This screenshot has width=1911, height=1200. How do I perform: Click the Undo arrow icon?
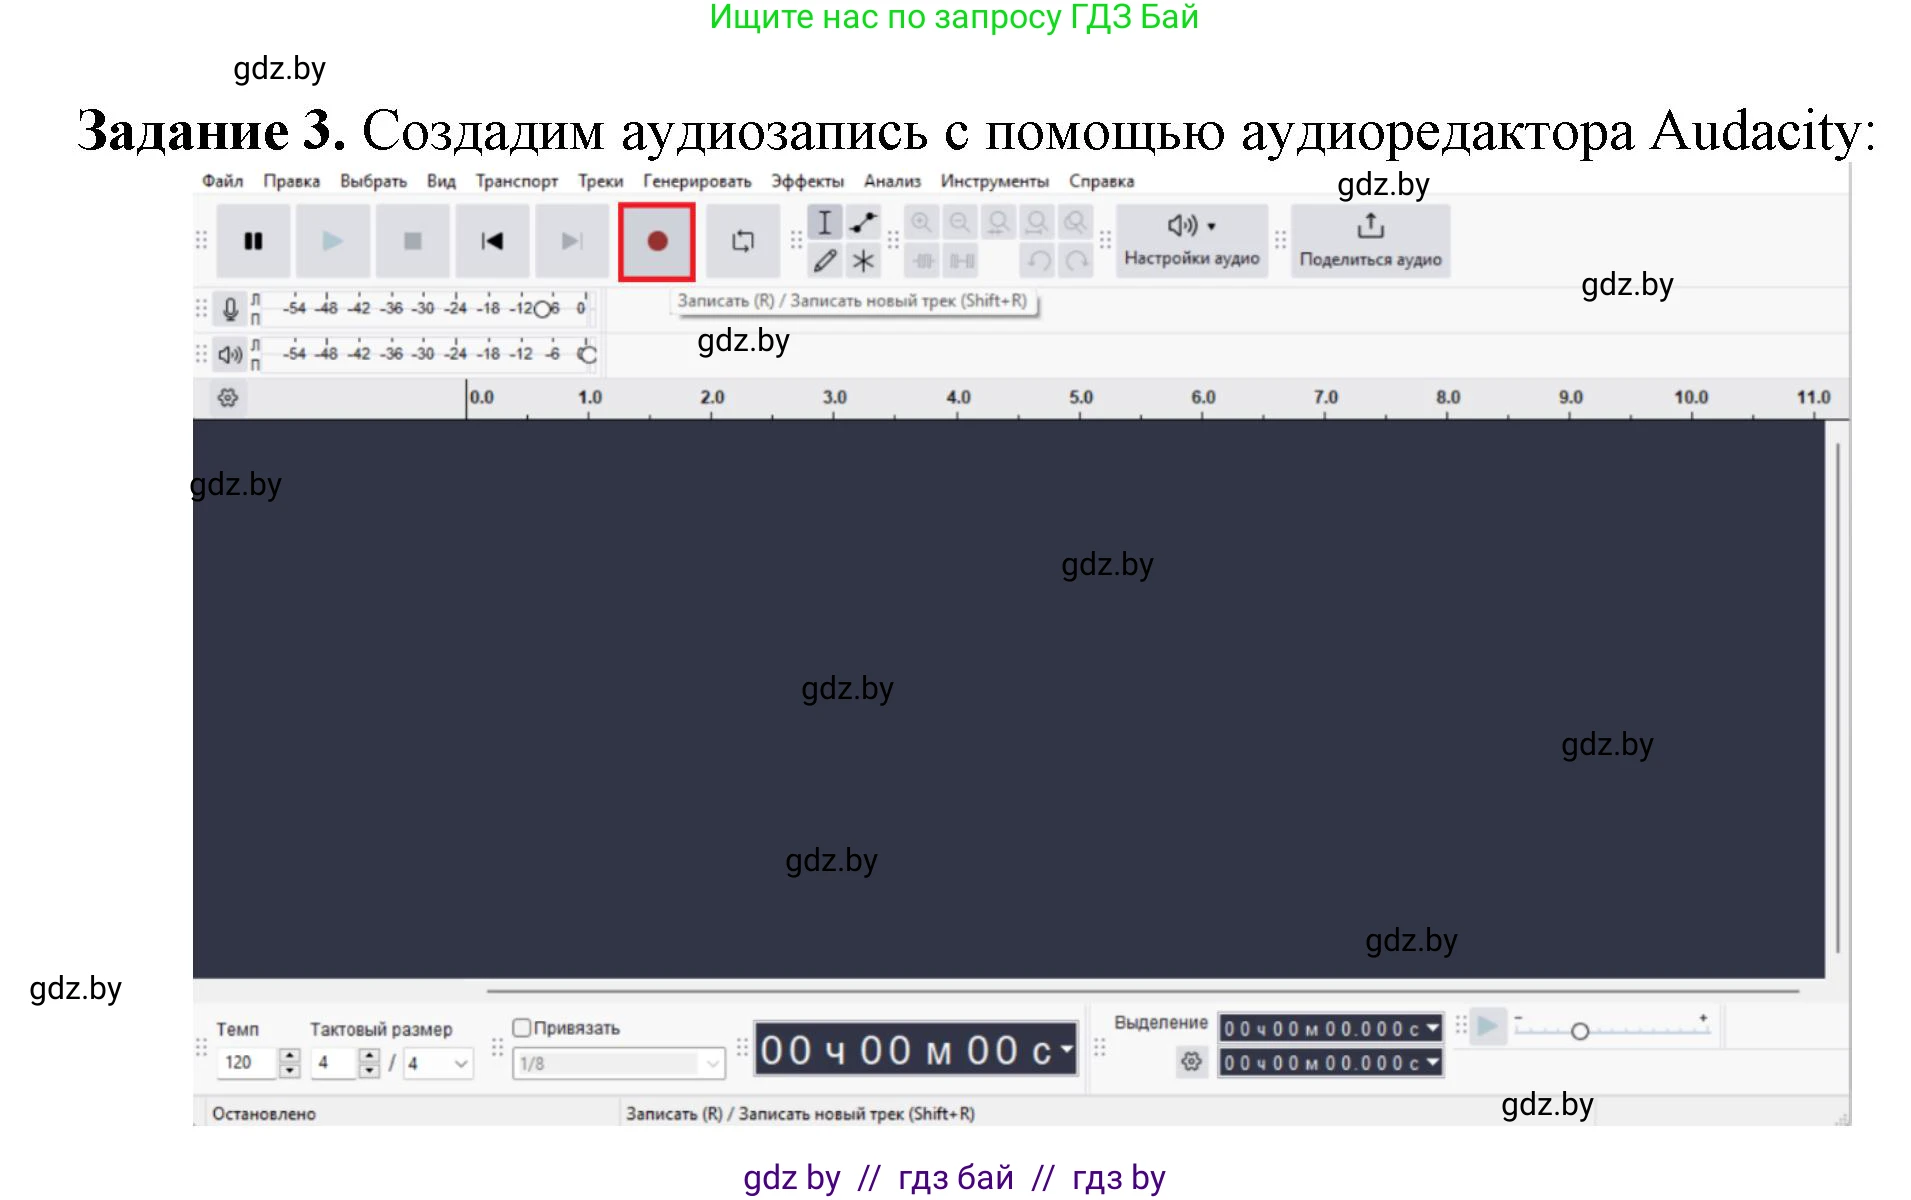coord(1037,262)
